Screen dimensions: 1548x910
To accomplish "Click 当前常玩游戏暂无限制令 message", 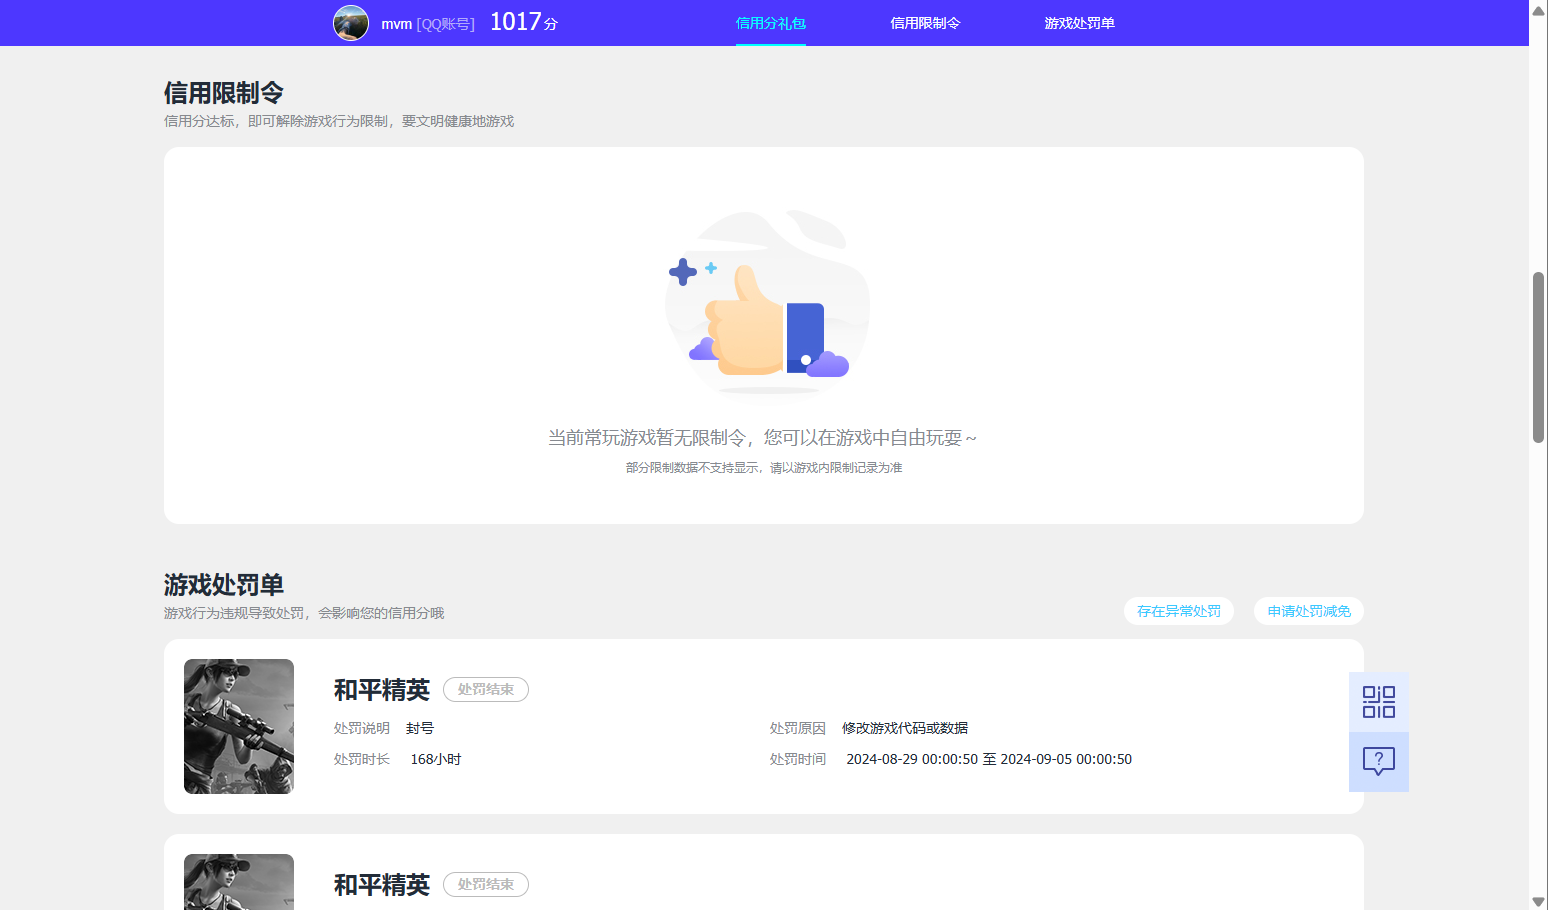I will coord(762,438).
